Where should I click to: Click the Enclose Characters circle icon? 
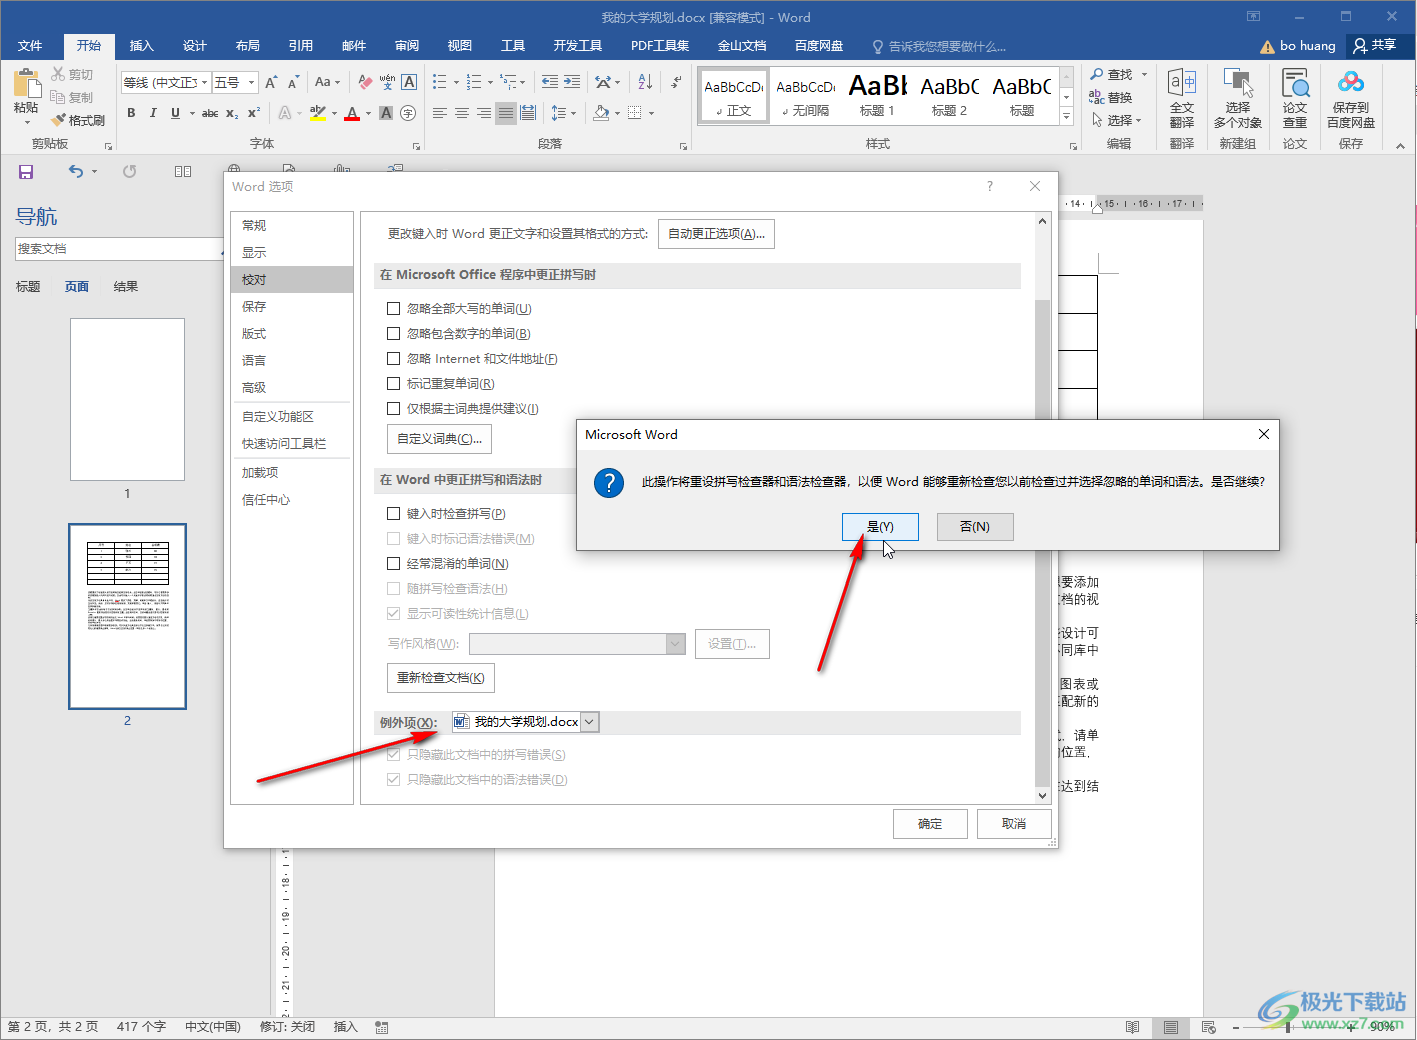pos(408,113)
